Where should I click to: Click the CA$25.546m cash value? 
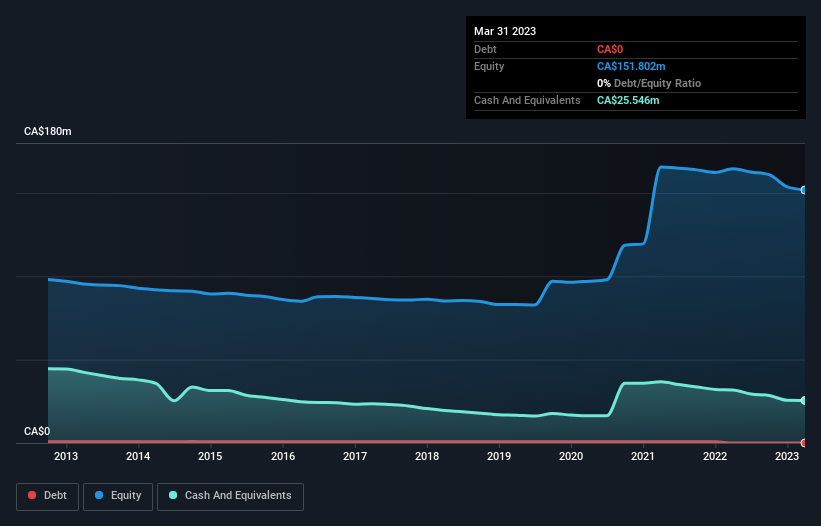pyautogui.click(x=628, y=100)
